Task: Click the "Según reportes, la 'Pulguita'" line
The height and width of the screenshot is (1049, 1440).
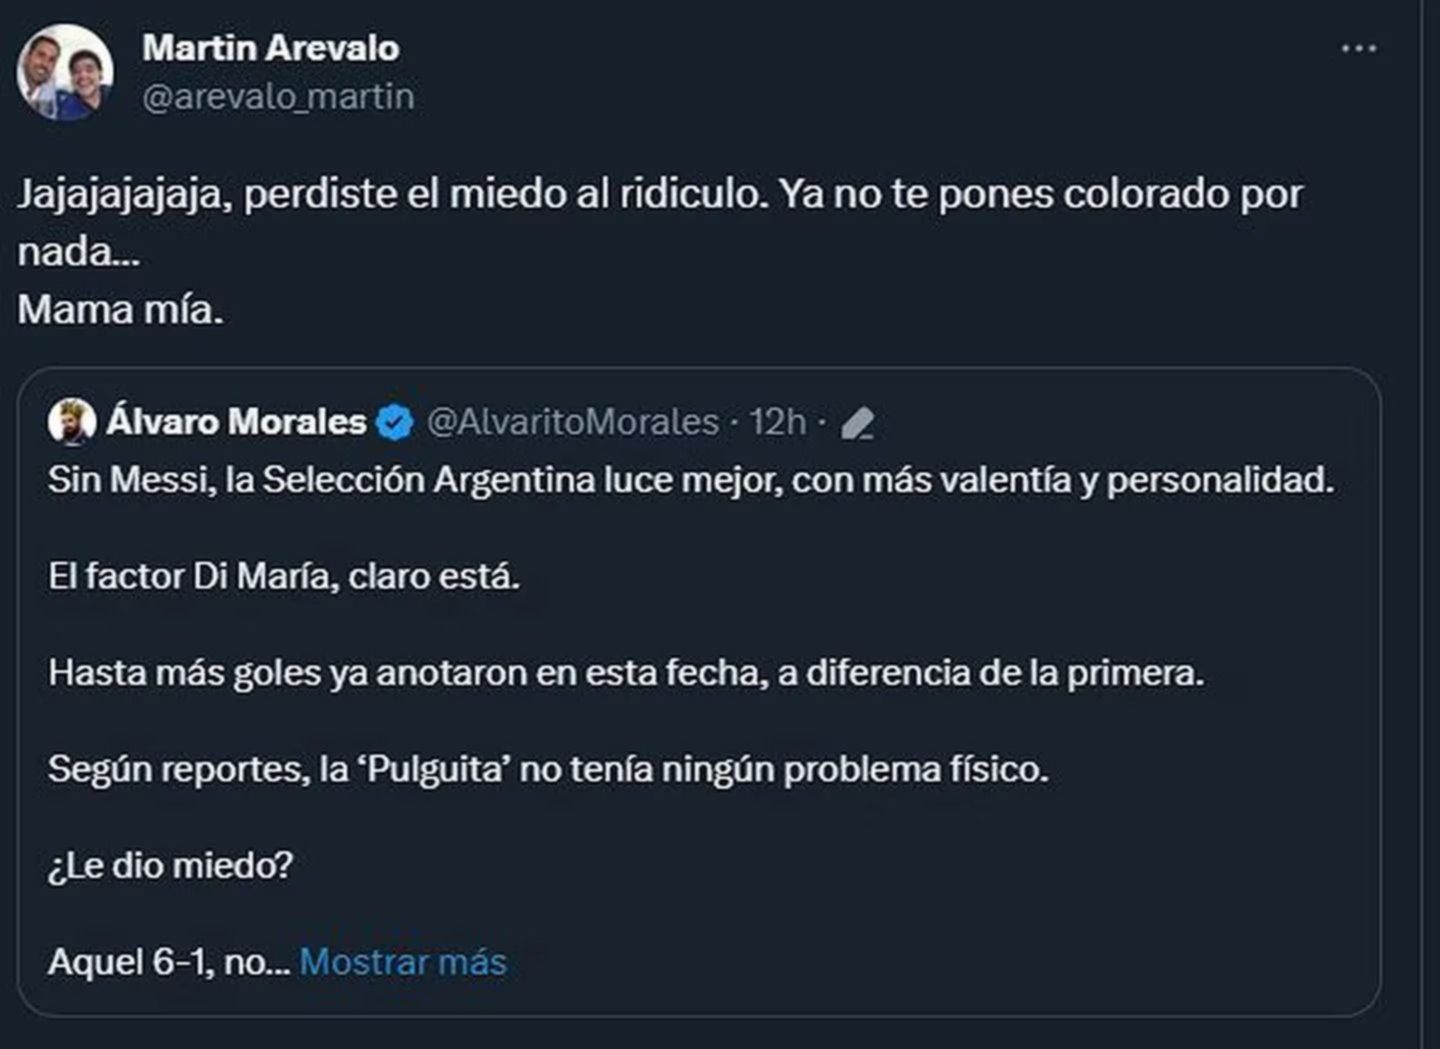Action: click(x=548, y=769)
